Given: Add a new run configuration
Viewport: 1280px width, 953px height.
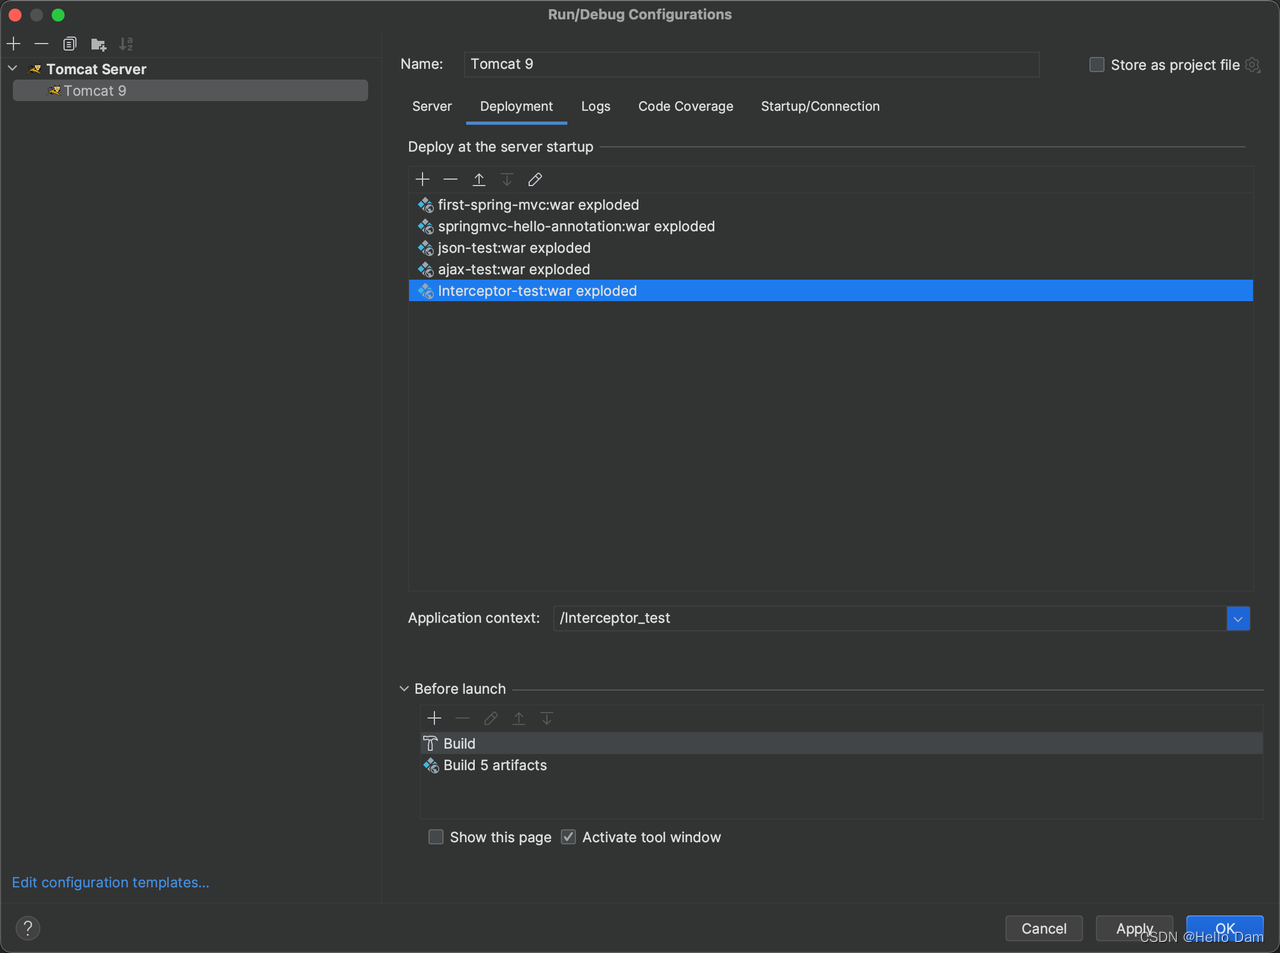Looking at the screenshot, I should [14, 44].
